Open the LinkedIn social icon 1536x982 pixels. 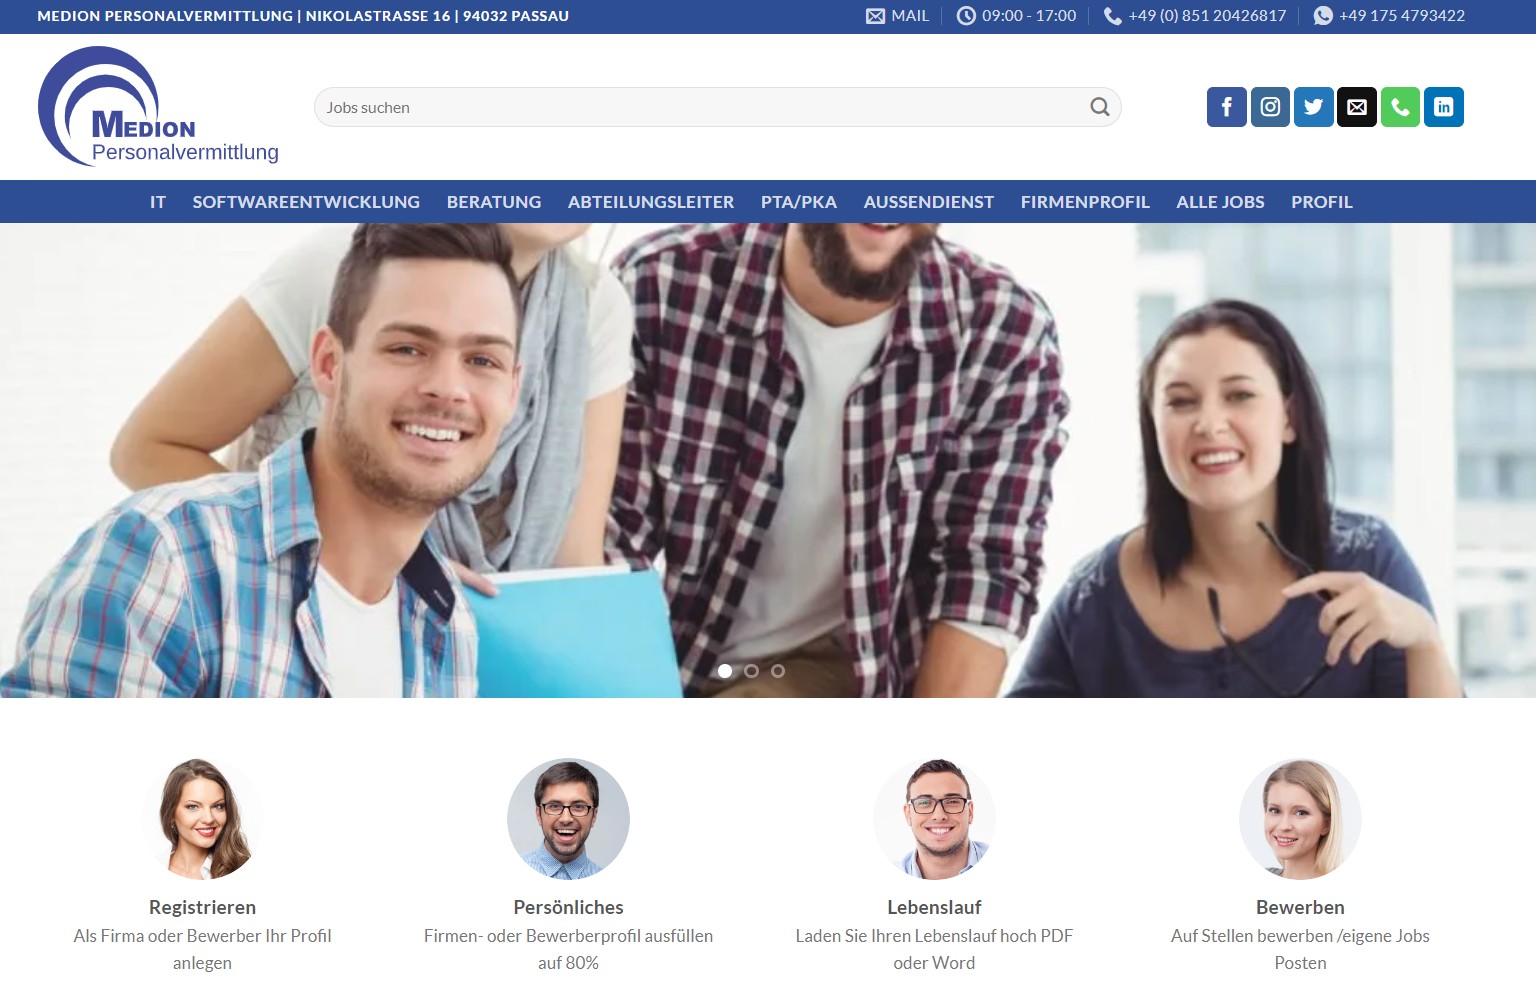[x=1443, y=107]
